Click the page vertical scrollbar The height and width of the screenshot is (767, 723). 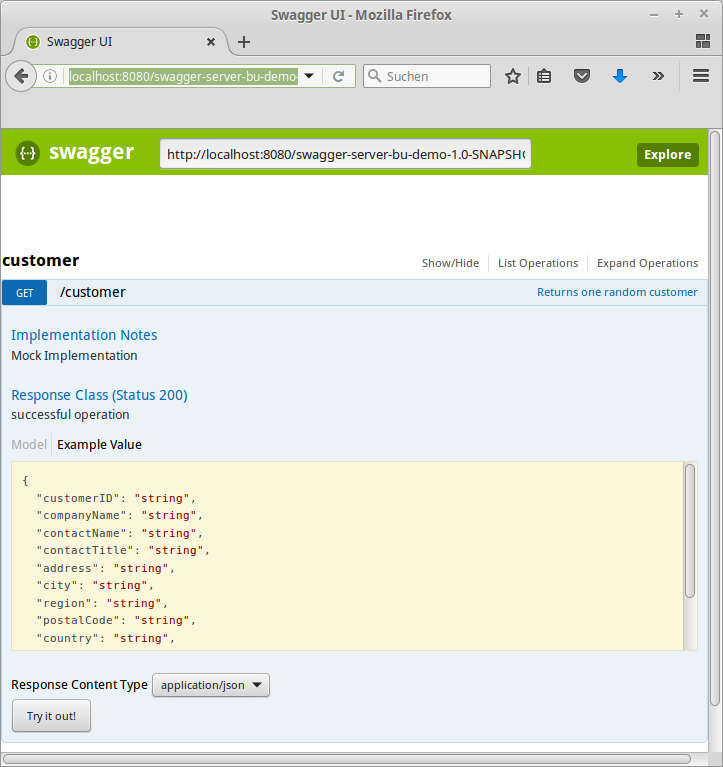click(715, 418)
